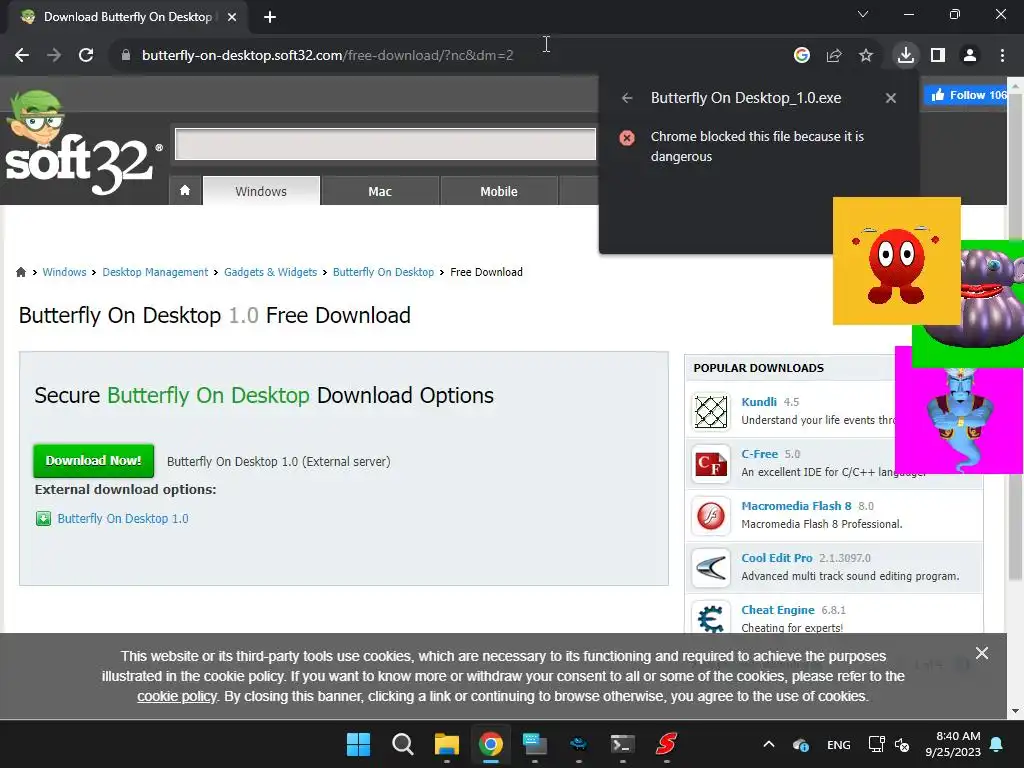Image resolution: width=1024 pixels, height=768 pixels.
Task: Close the Download Butterfly On Desktop tab
Action: click(232, 17)
